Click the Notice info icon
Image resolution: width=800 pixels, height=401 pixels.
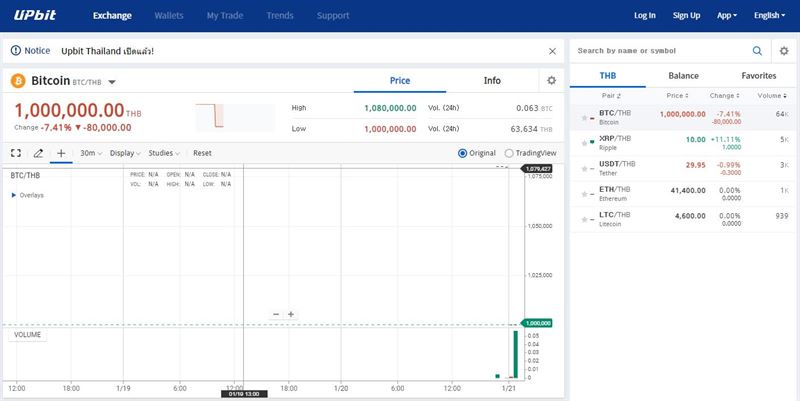tap(16, 51)
